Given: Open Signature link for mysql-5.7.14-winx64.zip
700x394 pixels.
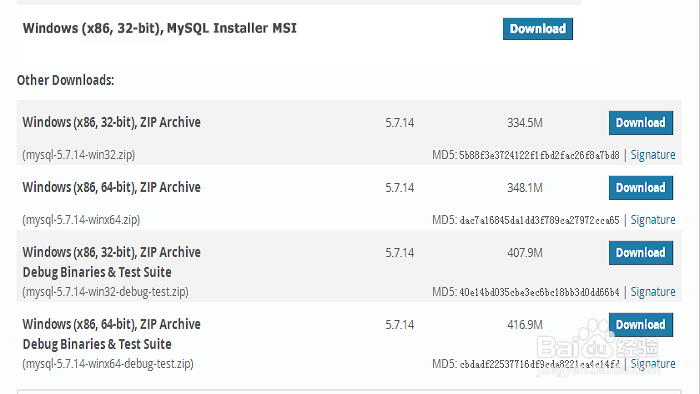Looking at the screenshot, I should [653, 220].
